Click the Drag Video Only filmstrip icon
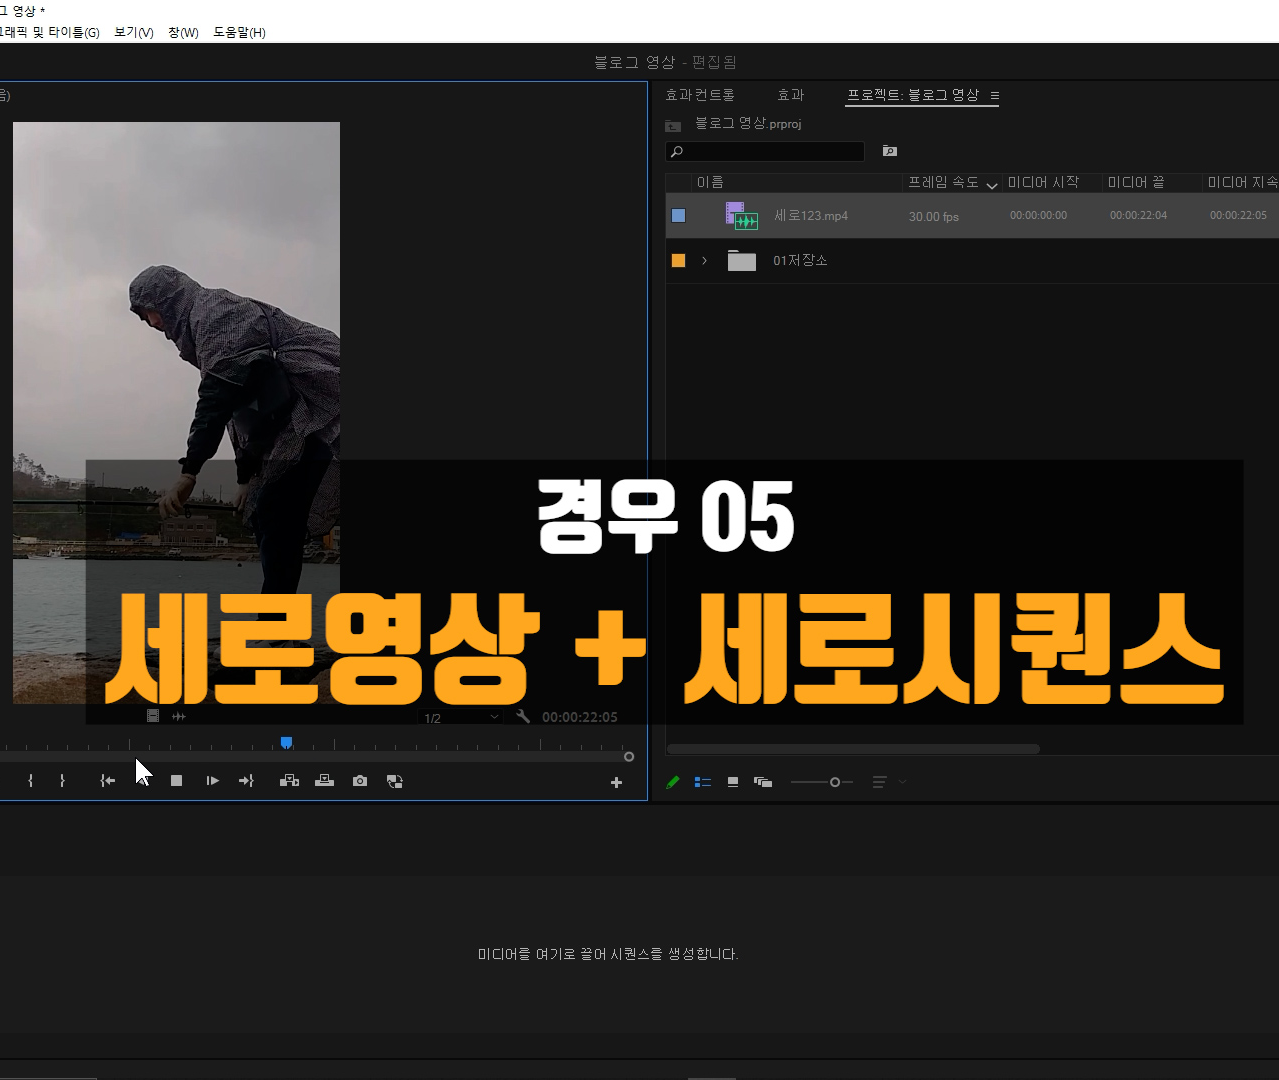1279x1080 pixels. pyautogui.click(x=153, y=716)
